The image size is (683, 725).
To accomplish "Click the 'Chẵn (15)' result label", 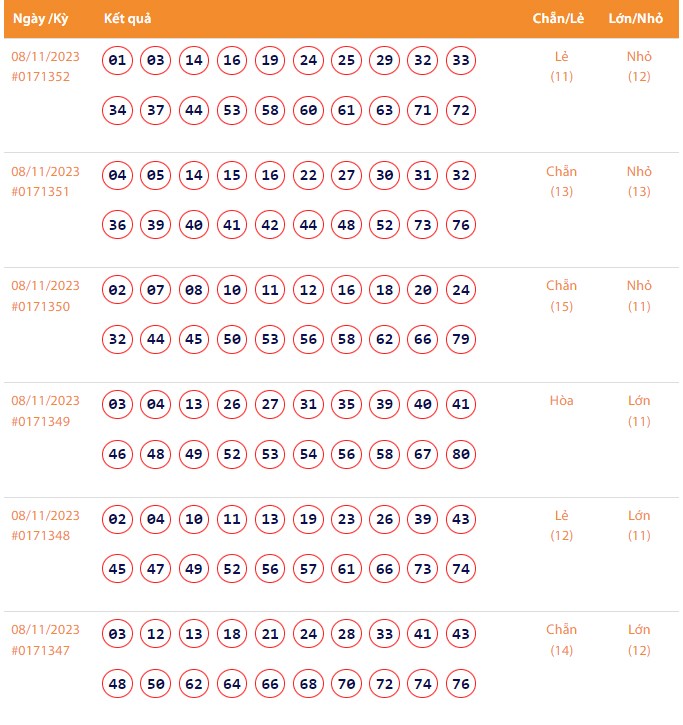I will click(x=561, y=296).
